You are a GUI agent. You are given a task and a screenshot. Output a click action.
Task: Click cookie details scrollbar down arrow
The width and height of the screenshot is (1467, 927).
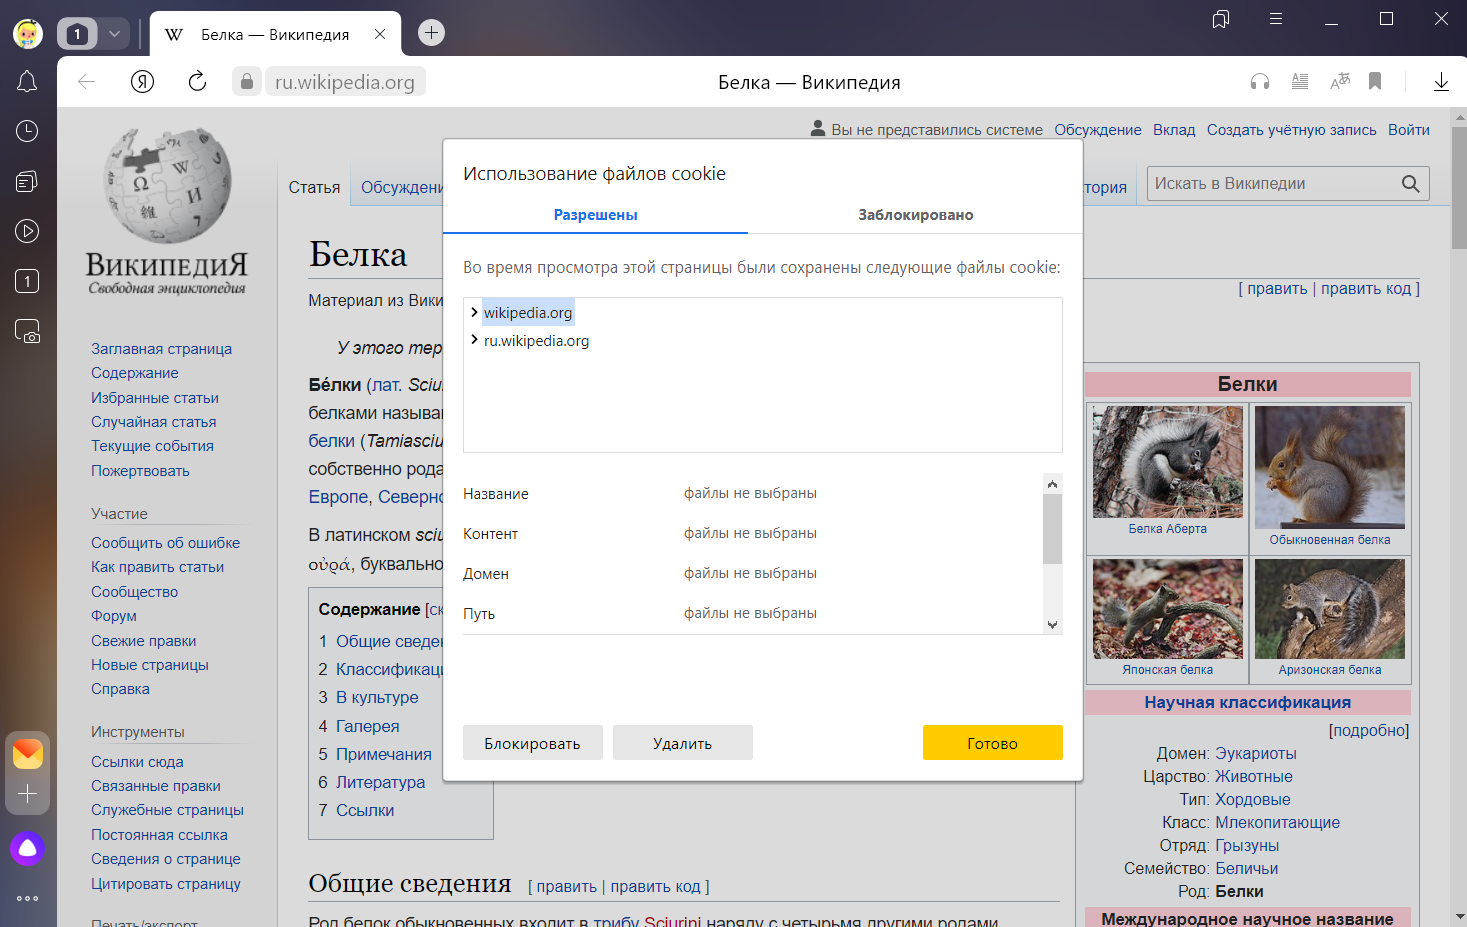pyautogui.click(x=1052, y=624)
